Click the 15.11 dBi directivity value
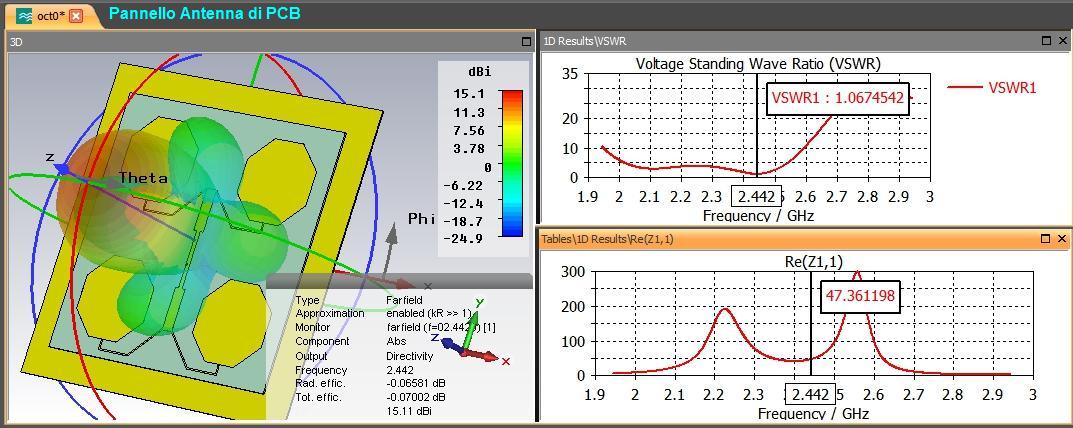 click(409, 412)
